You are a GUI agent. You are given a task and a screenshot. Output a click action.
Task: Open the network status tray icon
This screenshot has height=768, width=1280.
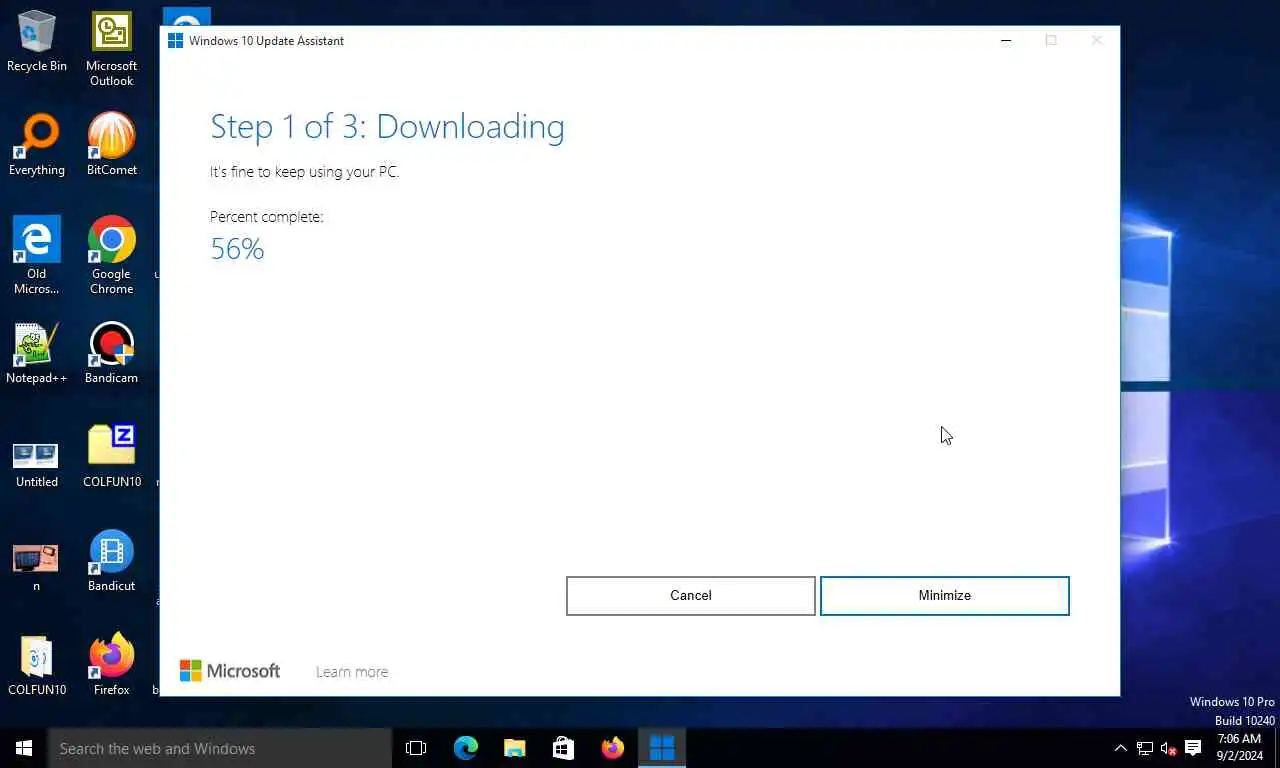(1145, 748)
